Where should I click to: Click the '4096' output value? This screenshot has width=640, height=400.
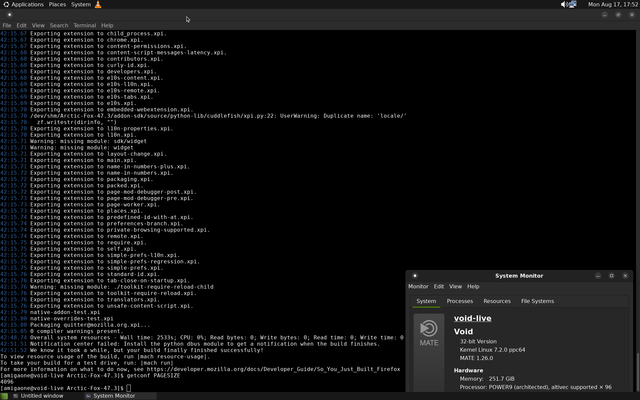7,382
